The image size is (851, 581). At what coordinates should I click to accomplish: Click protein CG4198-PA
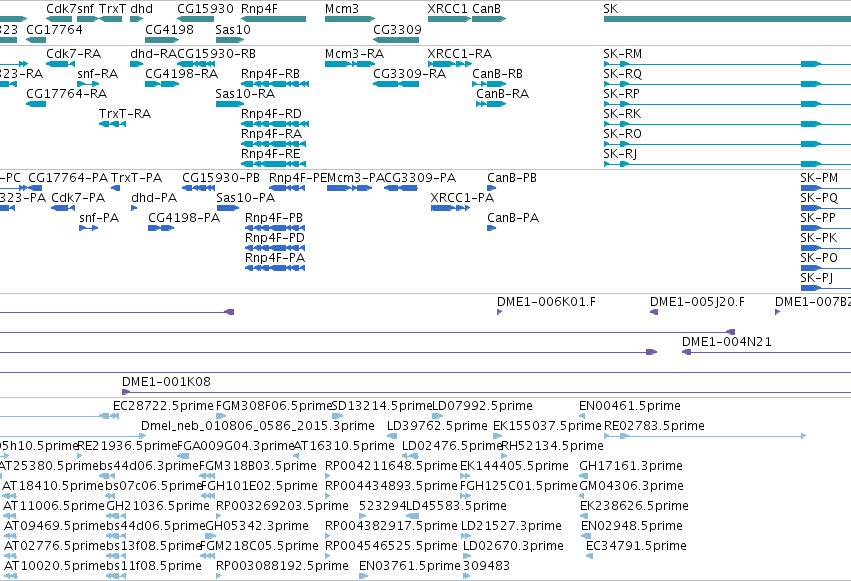pos(184,218)
